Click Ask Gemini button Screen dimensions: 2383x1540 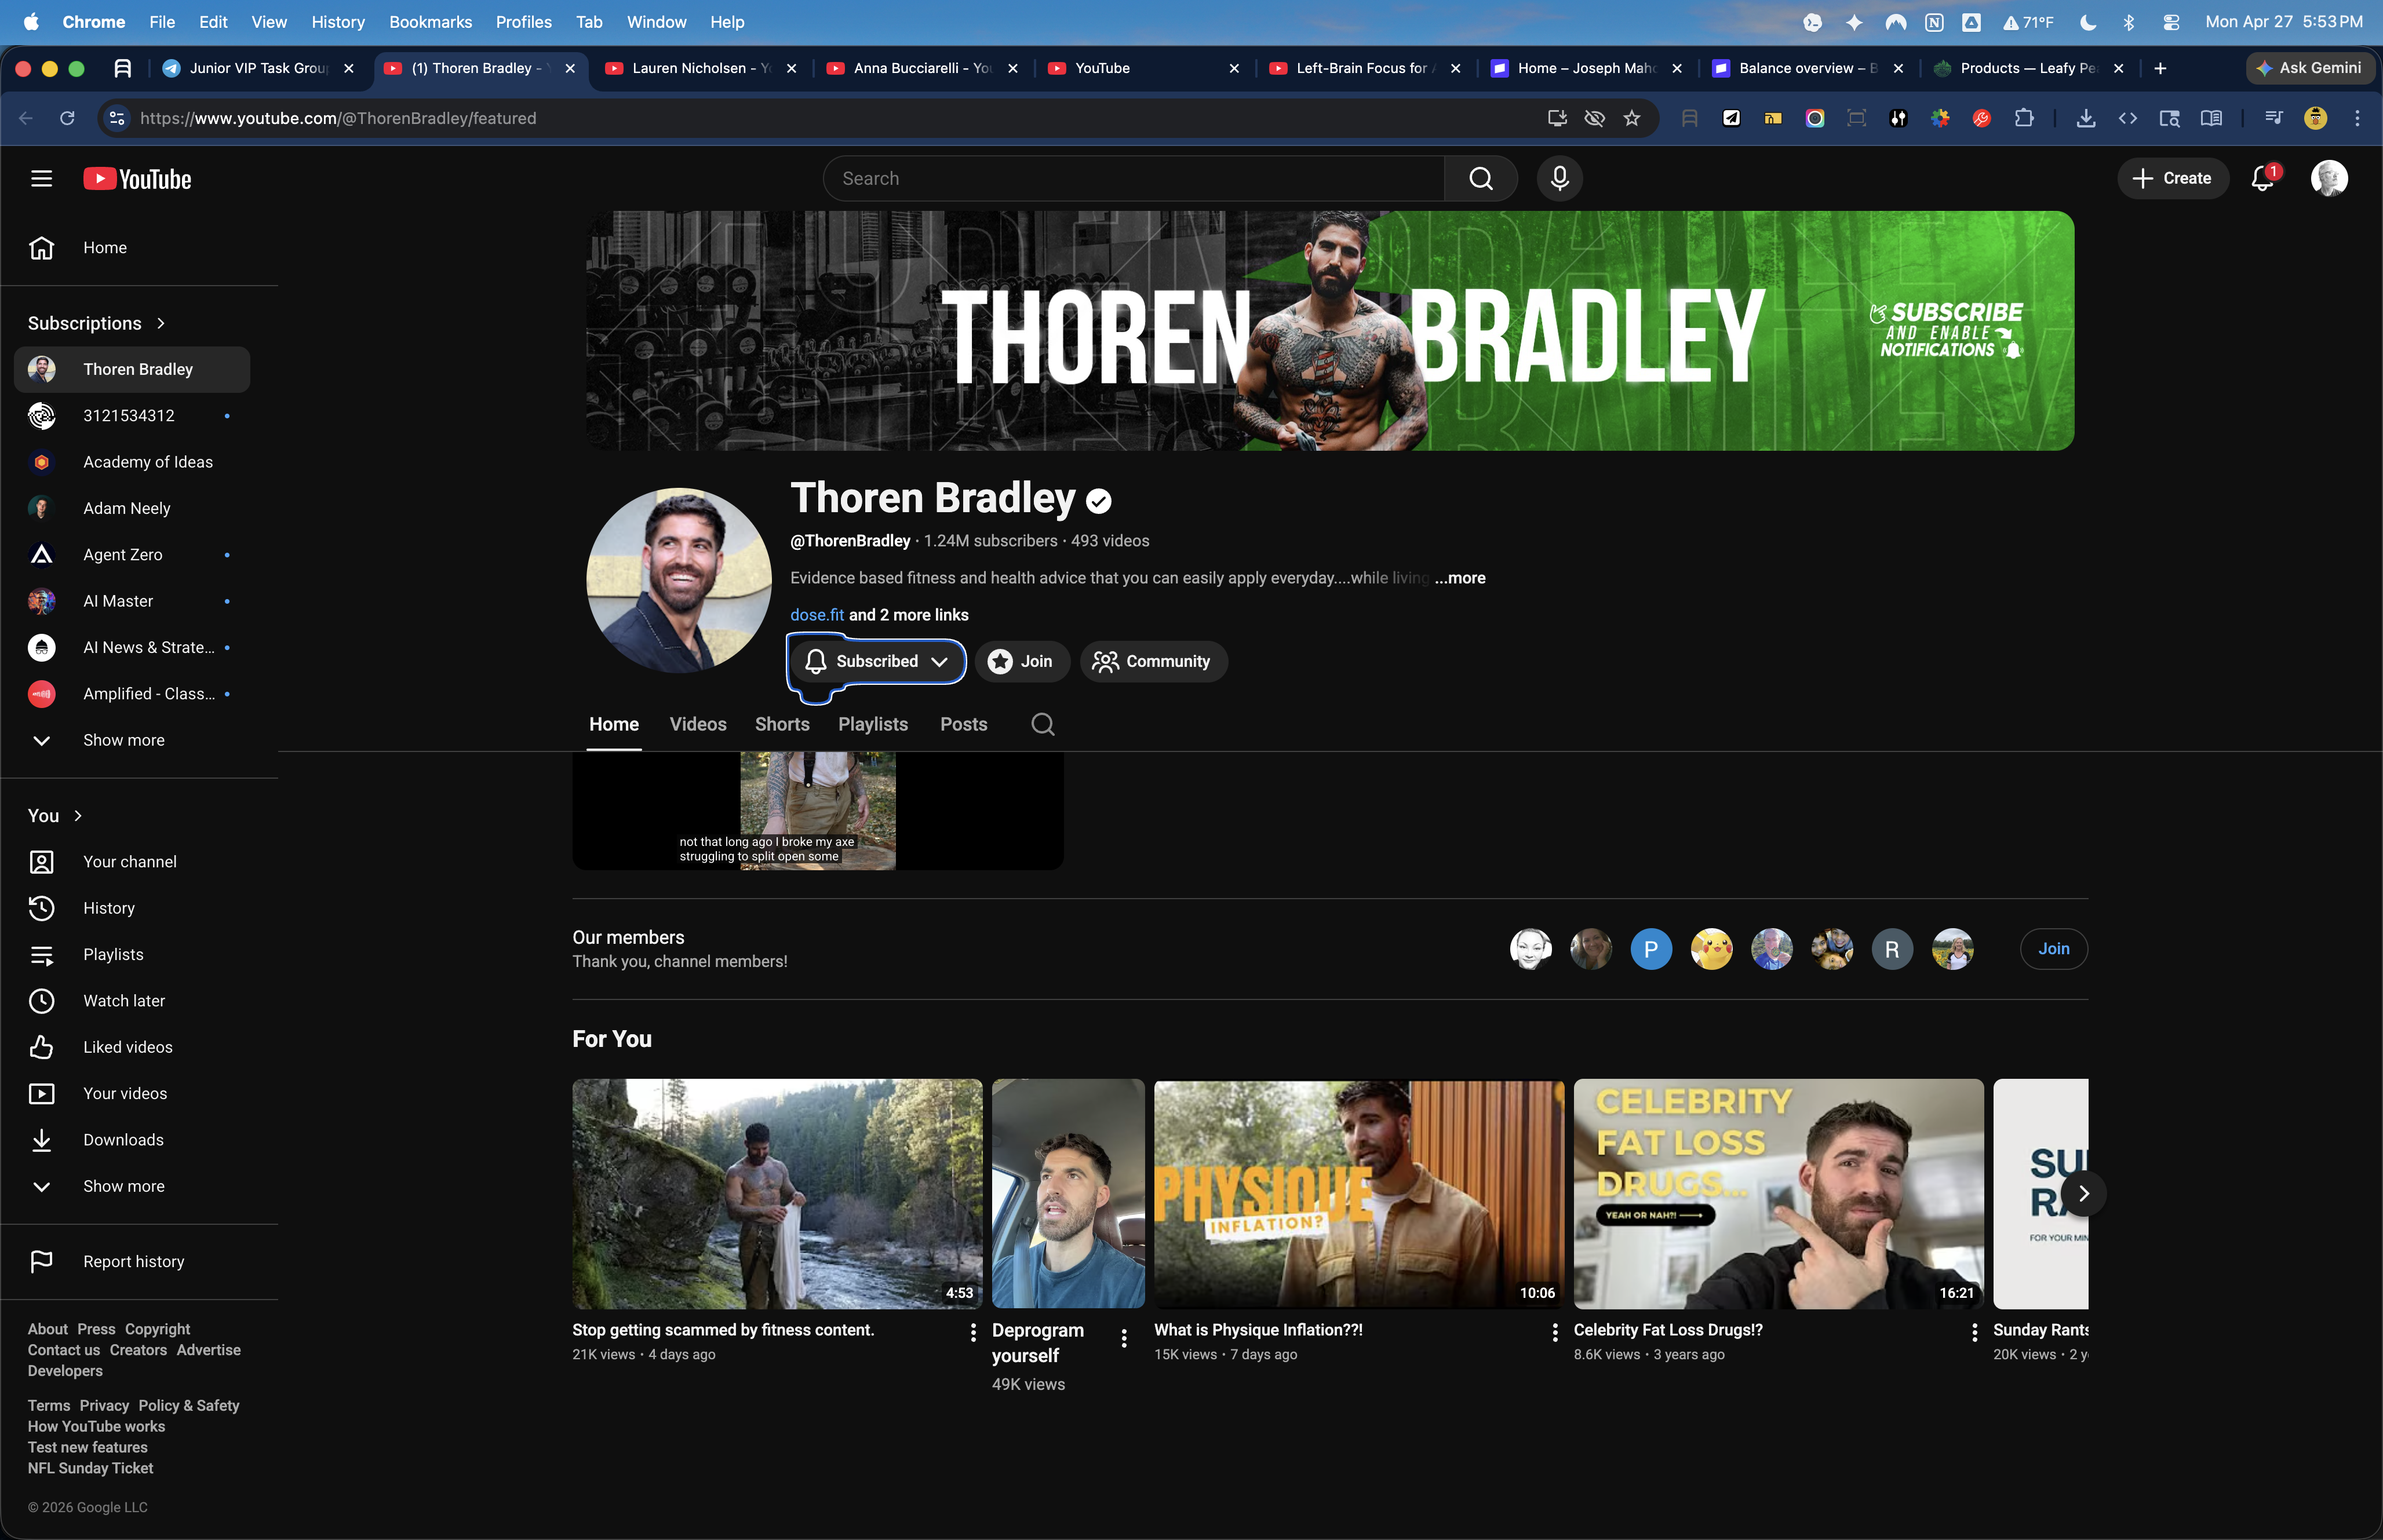2310,68
